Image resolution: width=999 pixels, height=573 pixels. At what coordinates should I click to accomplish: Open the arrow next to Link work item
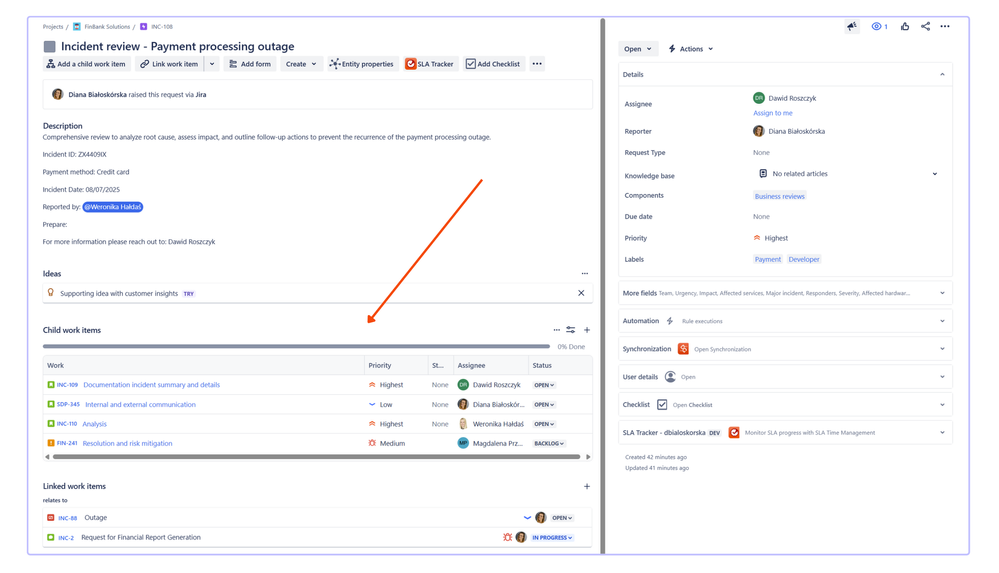[212, 64]
